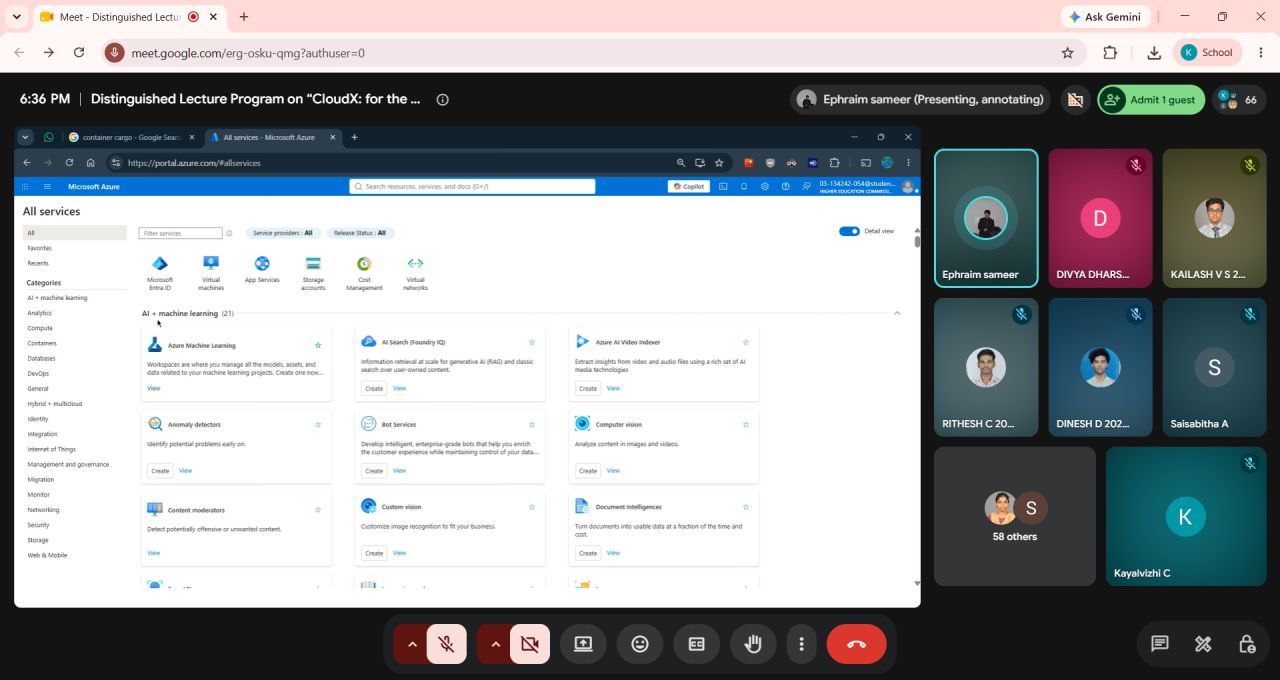Select Databases category
1280x680 pixels.
click(41, 358)
